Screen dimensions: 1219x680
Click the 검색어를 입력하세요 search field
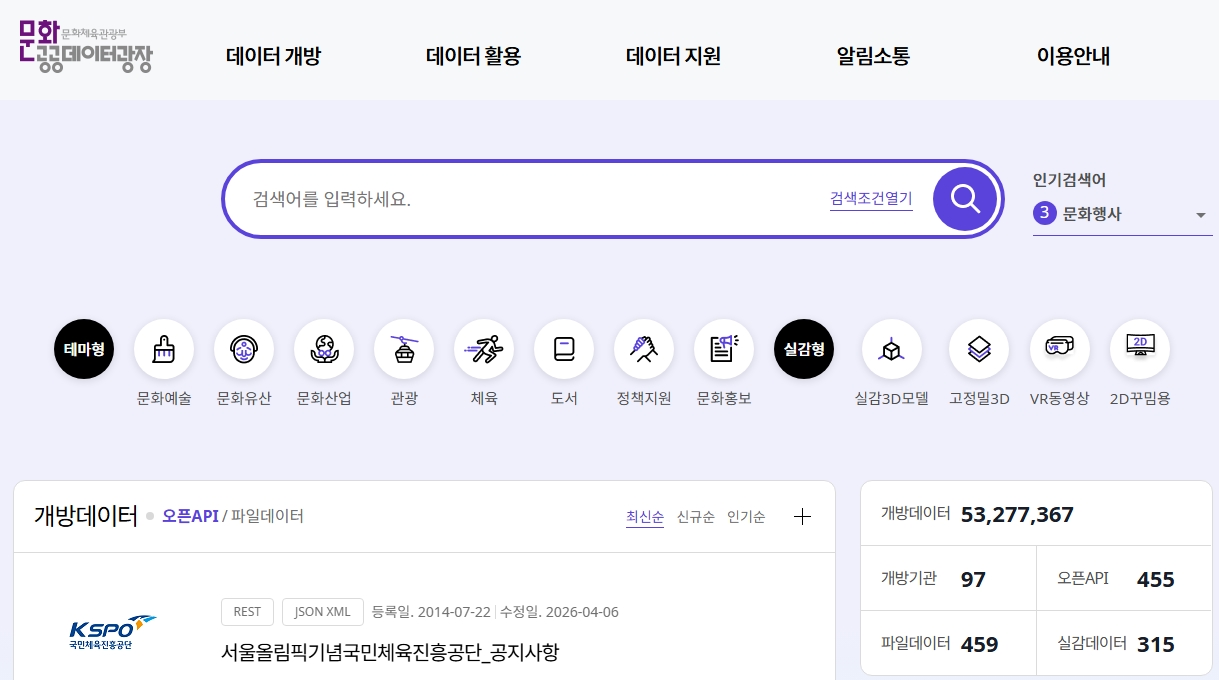pos(520,199)
